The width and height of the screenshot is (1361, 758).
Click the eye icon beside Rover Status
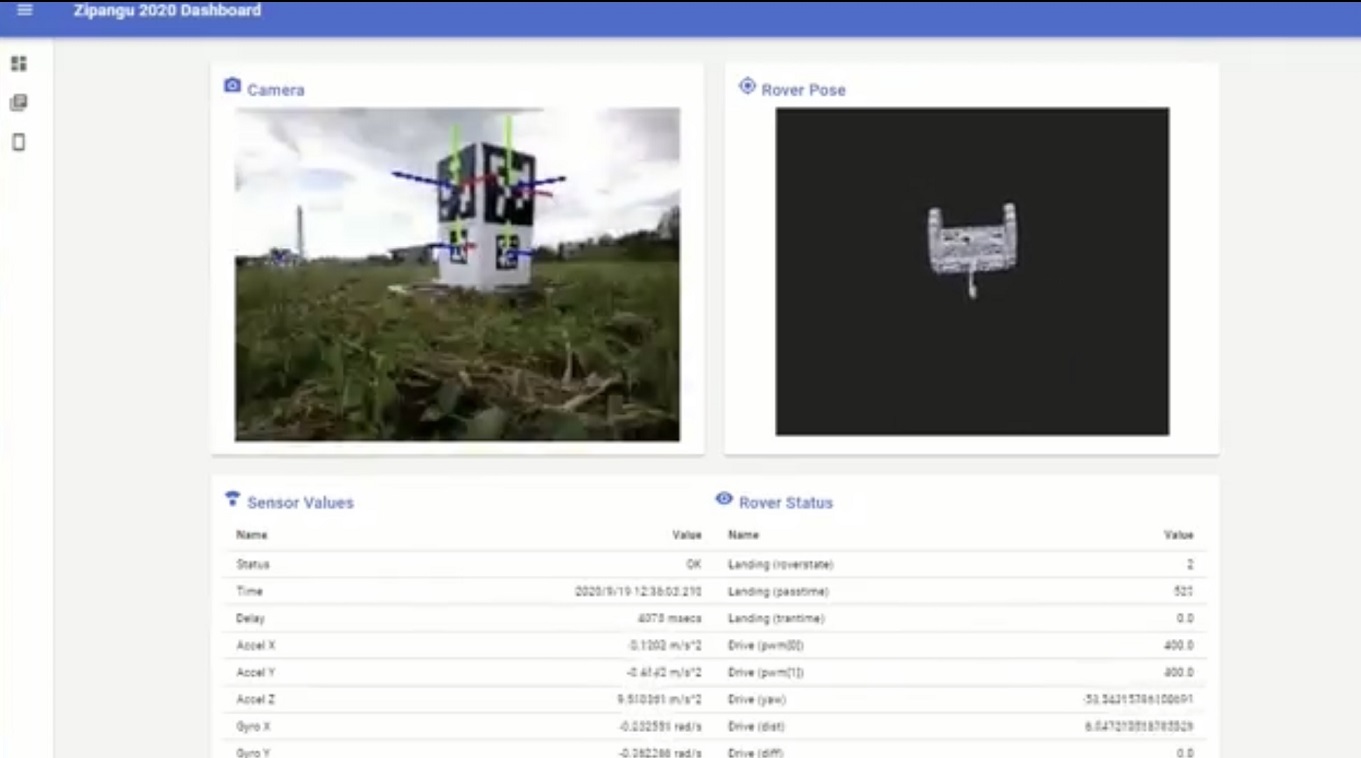click(x=724, y=498)
